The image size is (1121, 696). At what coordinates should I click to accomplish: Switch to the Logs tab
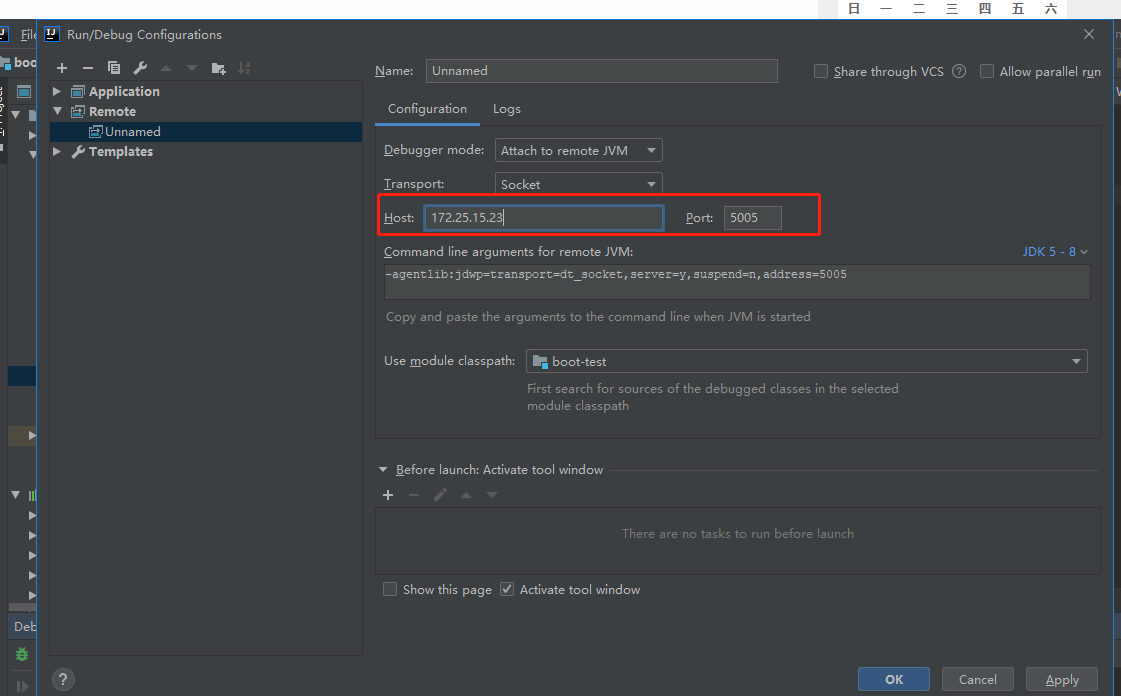(506, 109)
